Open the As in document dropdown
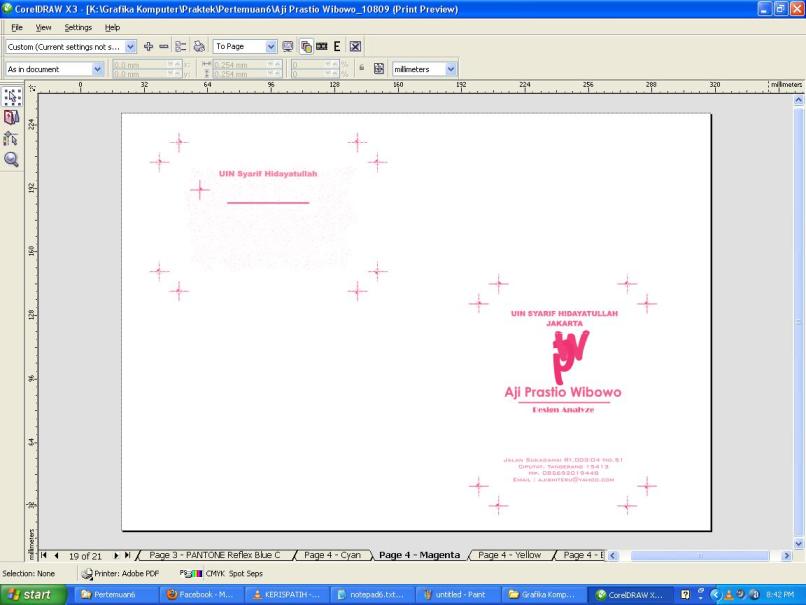This screenshot has height=605, width=806. [97, 69]
